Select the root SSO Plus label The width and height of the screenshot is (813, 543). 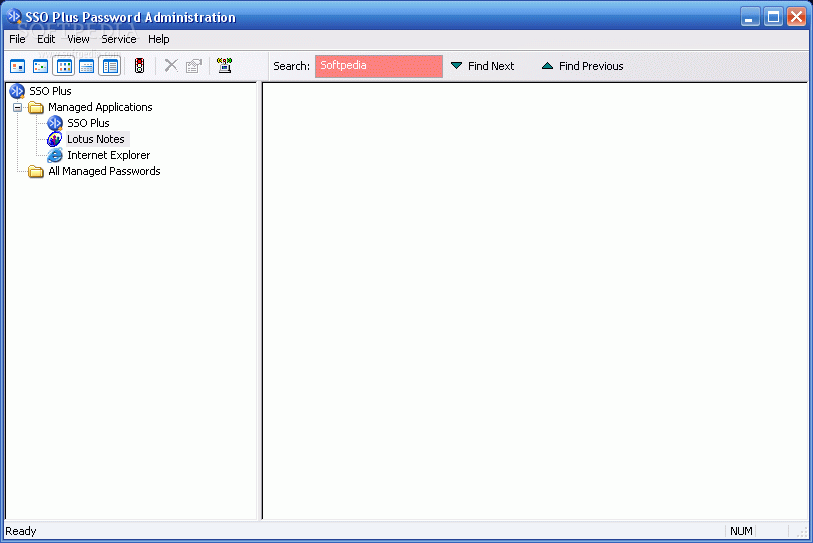coord(50,91)
